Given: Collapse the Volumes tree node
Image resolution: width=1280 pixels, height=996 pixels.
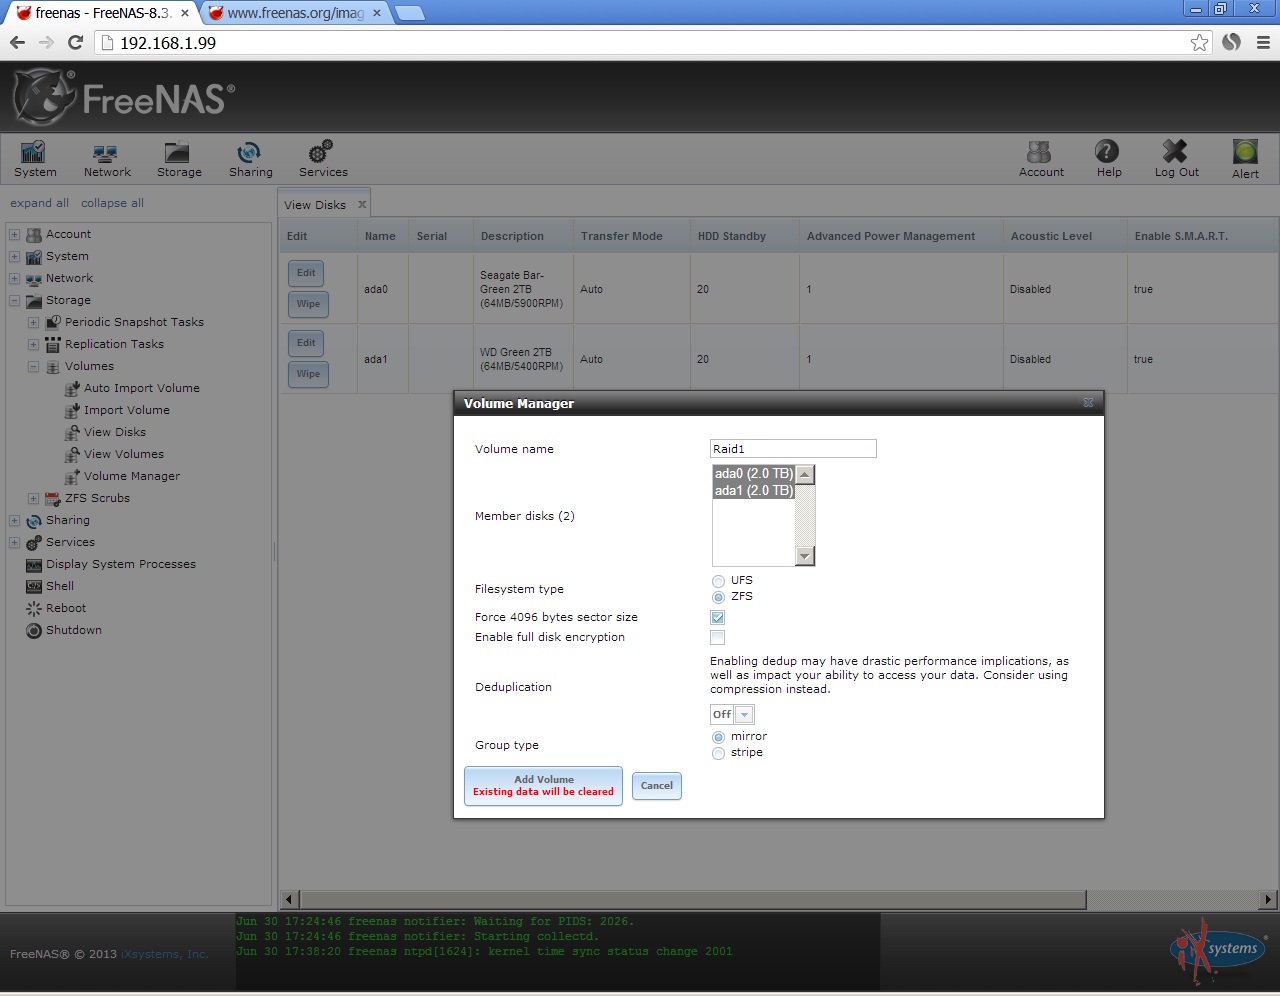Looking at the screenshot, I should tap(33, 366).
